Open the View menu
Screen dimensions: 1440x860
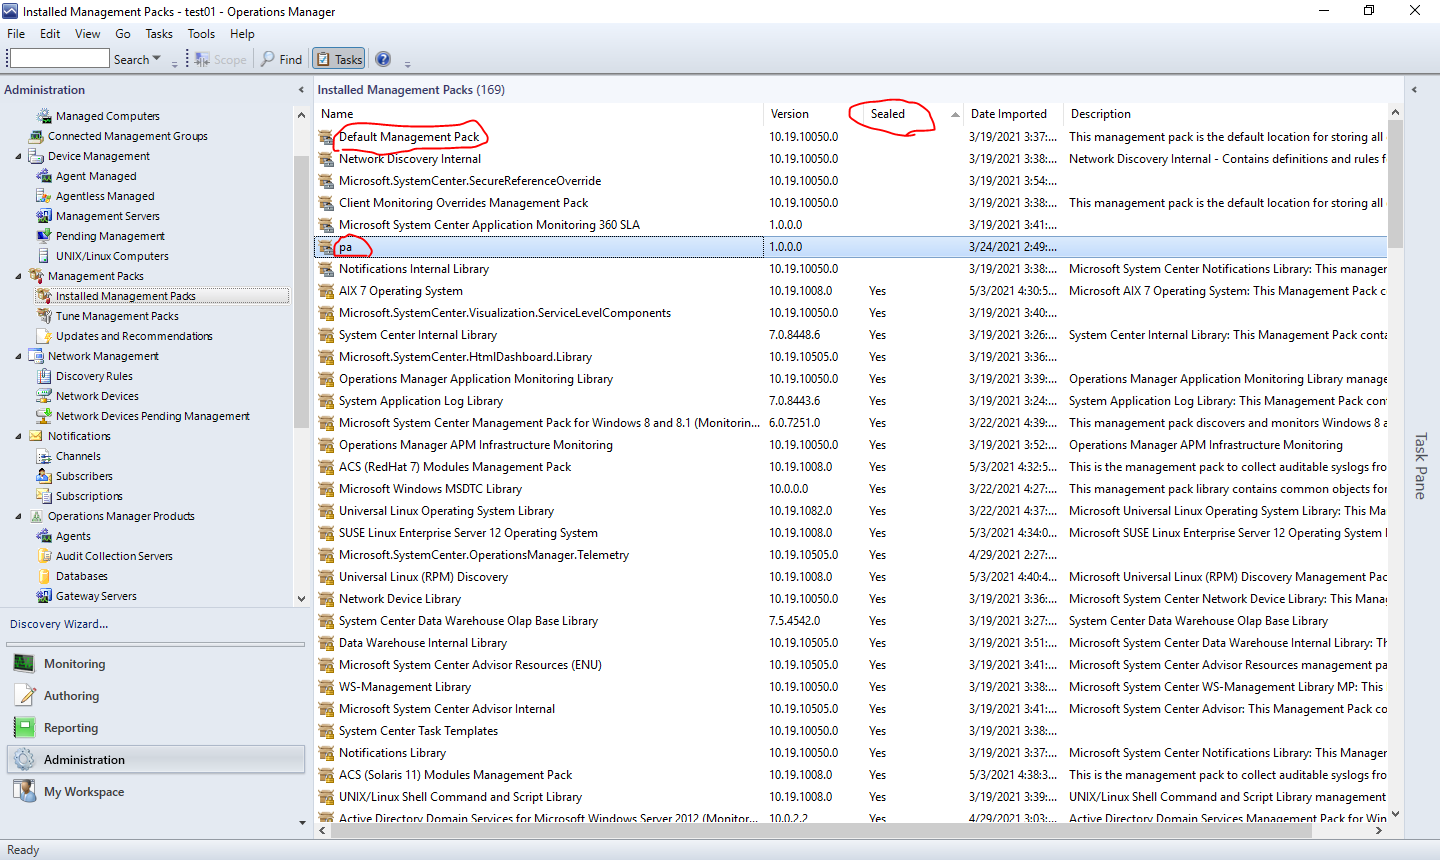88,33
